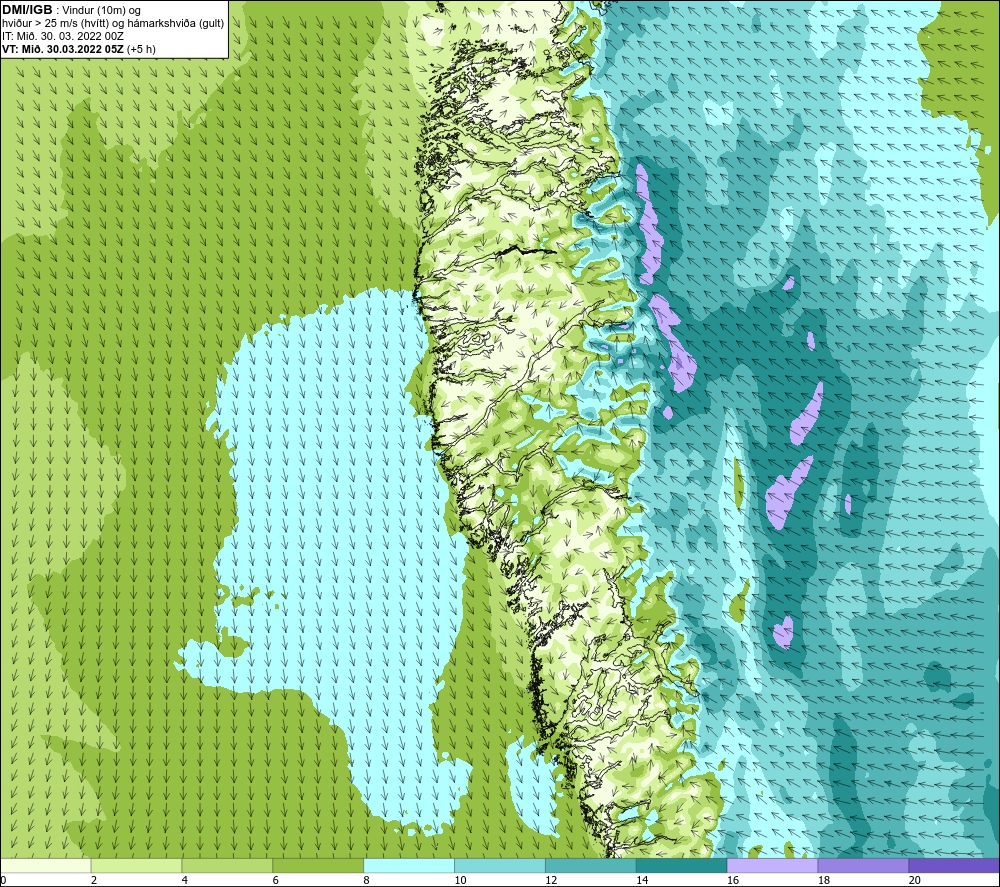Click the 0–2 m/s palest legend swatch
Image resolution: width=1000 pixels, height=887 pixels.
[x=46, y=865]
